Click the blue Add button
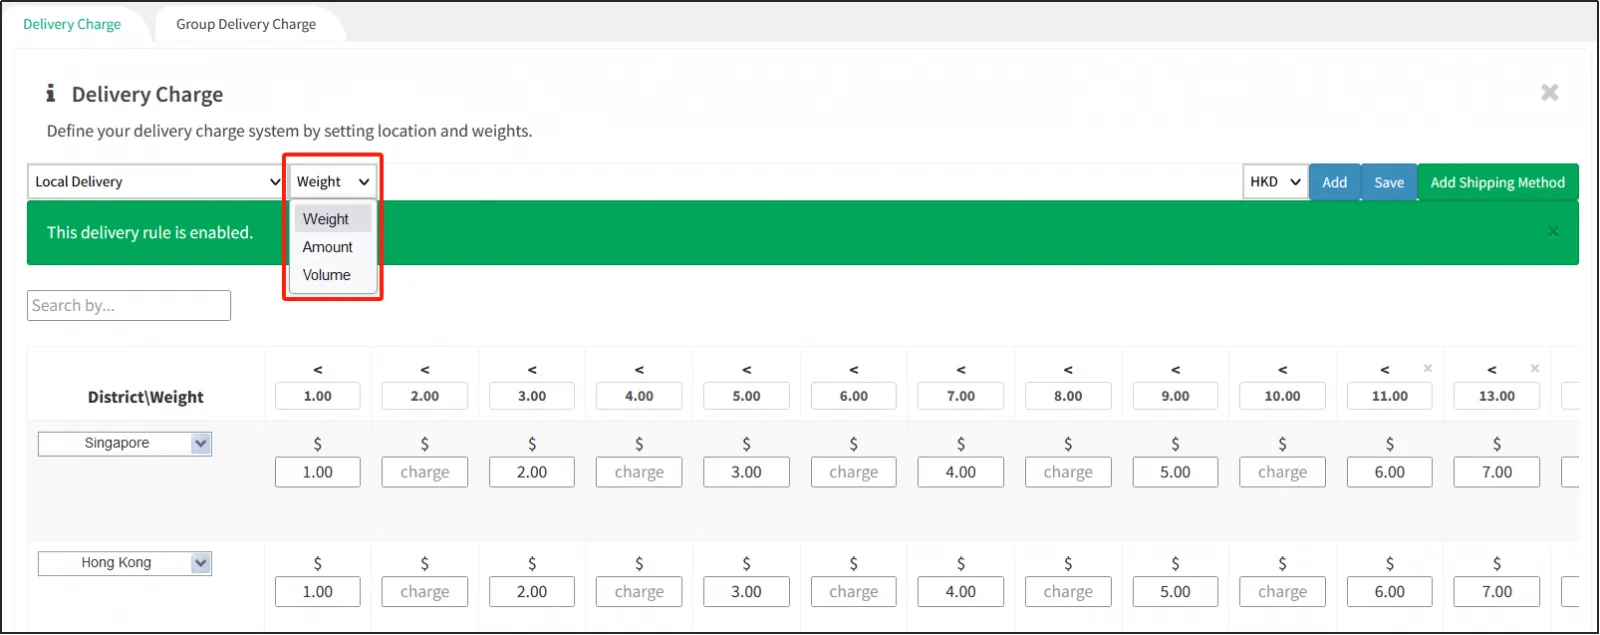 pyautogui.click(x=1334, y=182)
